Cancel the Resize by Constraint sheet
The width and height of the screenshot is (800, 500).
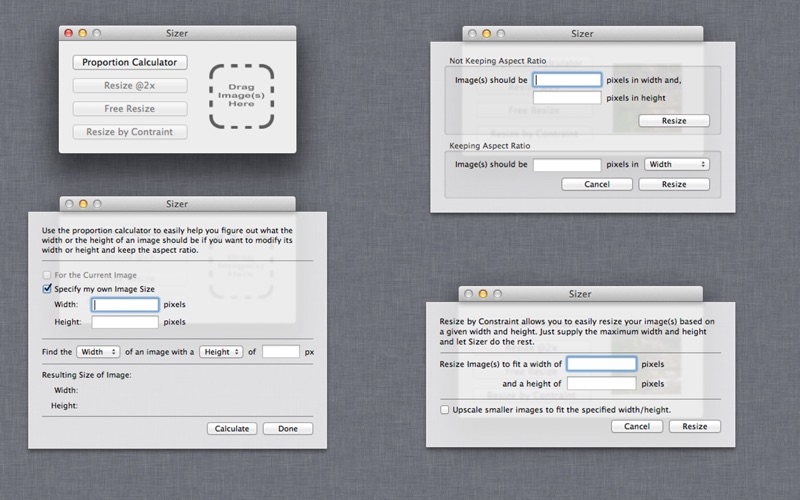[x=637, y=427]
